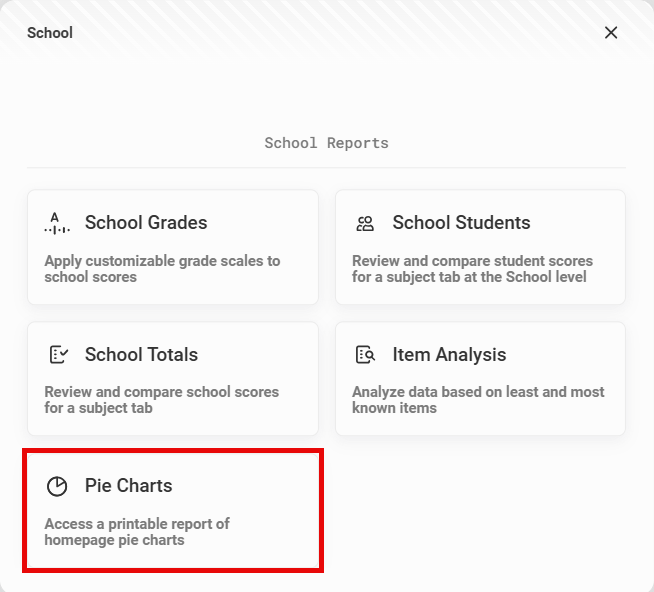Click the Item Analysis magnifier icon
654x592 pixels.
coord(365,355)
